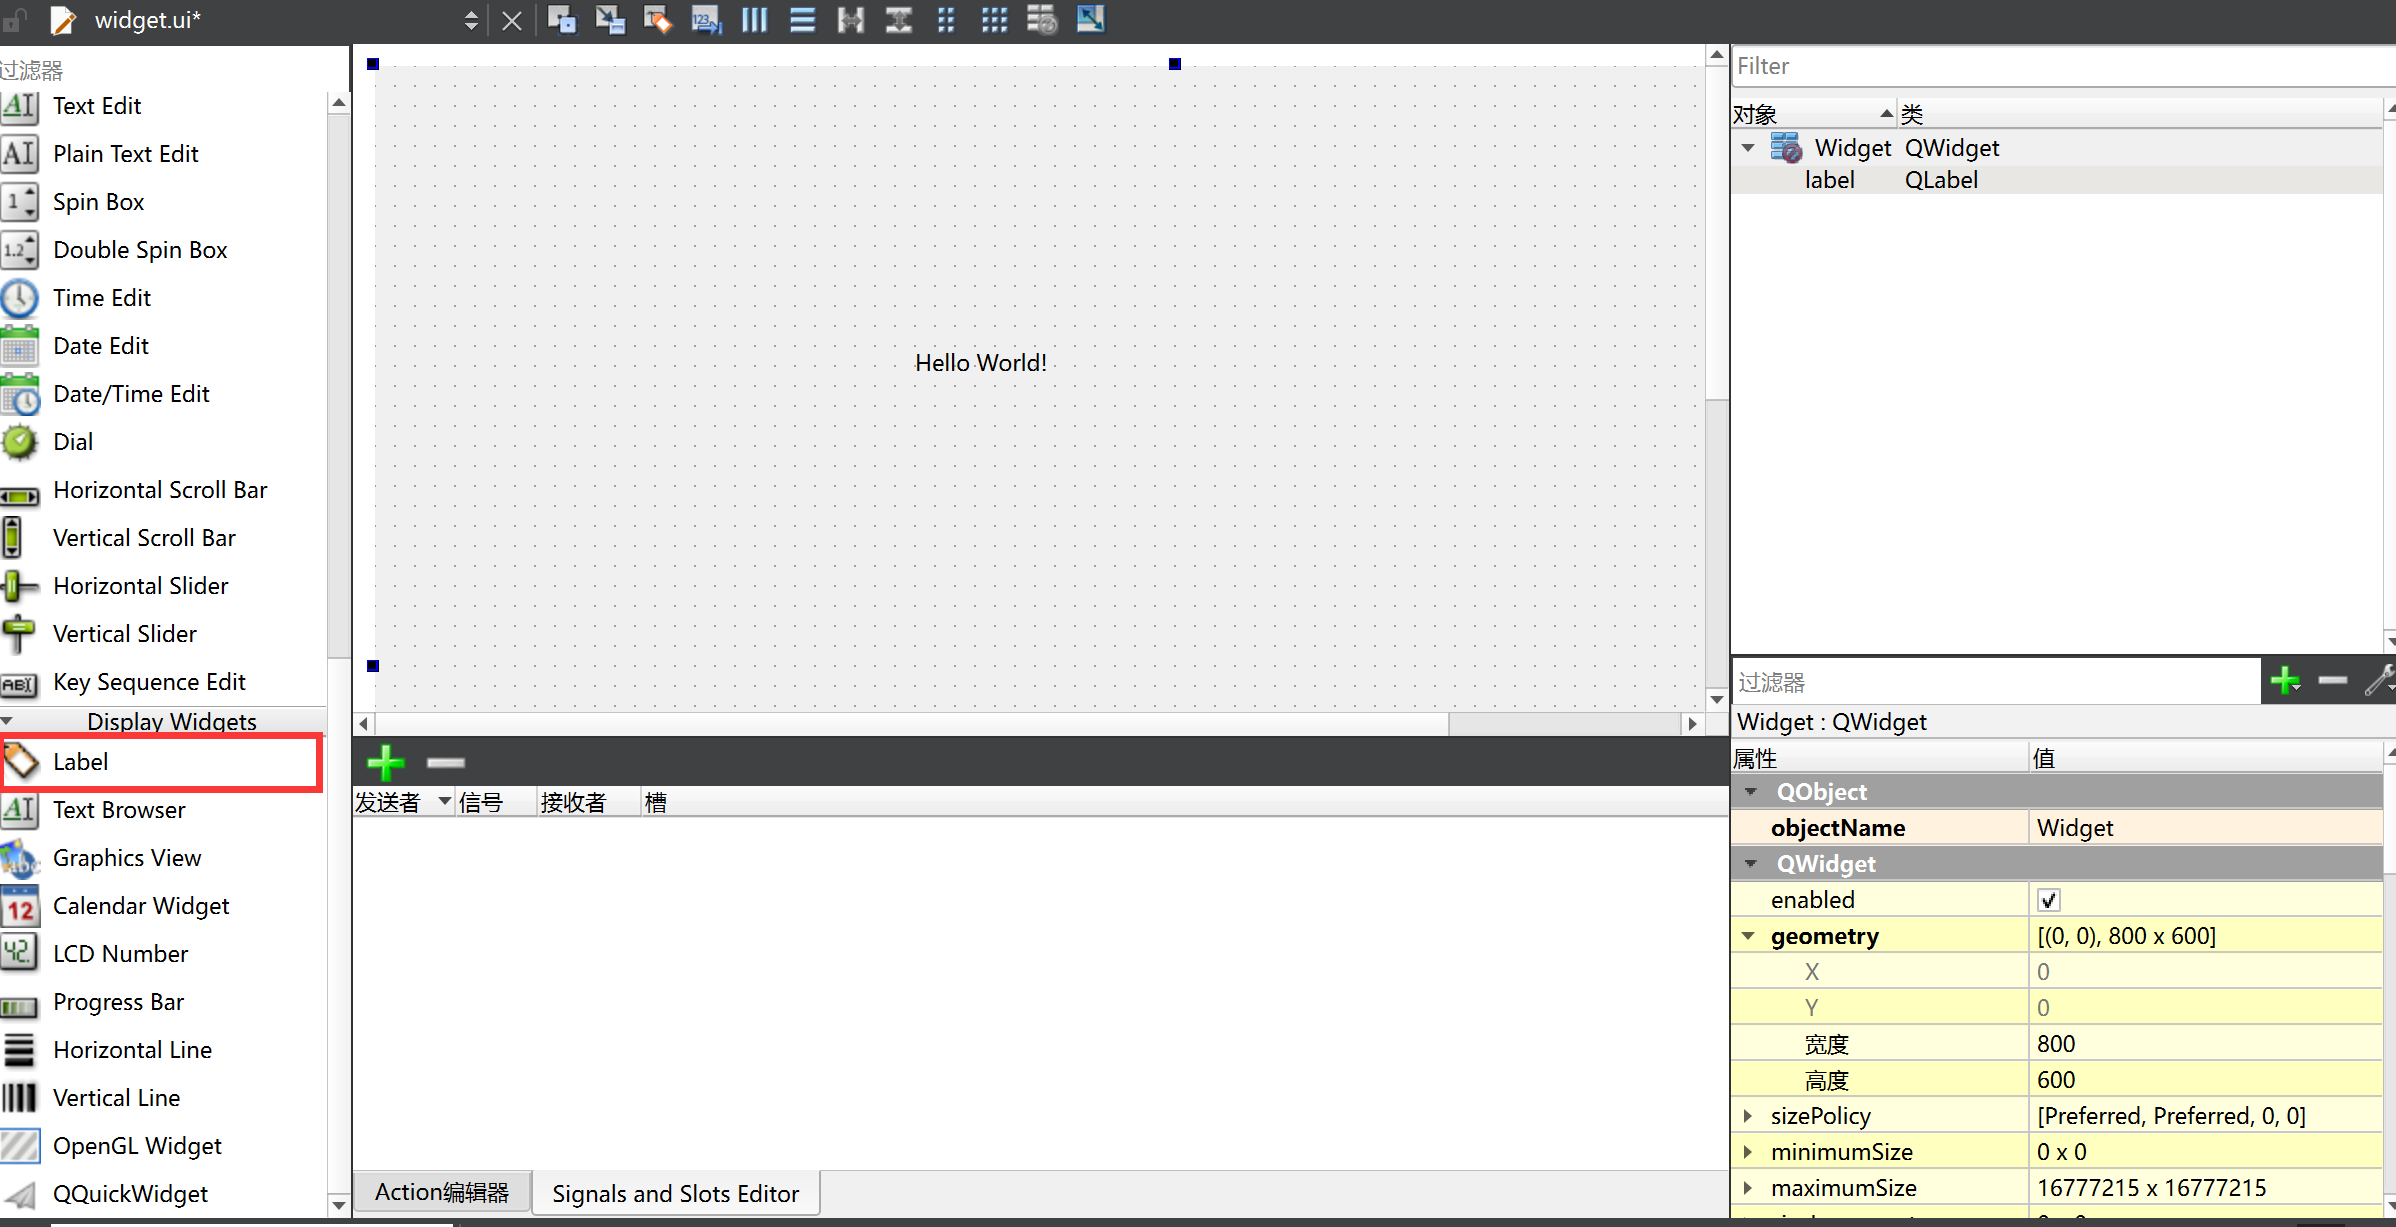Switch to Edit Signals/Slots mode icon
The width and height of the screenshot is (2396, 1227).
click(x=610, y=20)
